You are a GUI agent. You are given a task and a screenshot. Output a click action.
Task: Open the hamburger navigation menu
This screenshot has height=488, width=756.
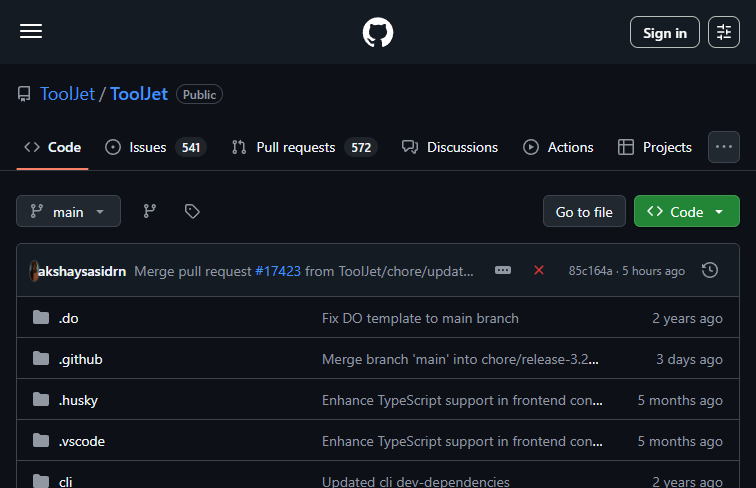(x=31, y=32)
